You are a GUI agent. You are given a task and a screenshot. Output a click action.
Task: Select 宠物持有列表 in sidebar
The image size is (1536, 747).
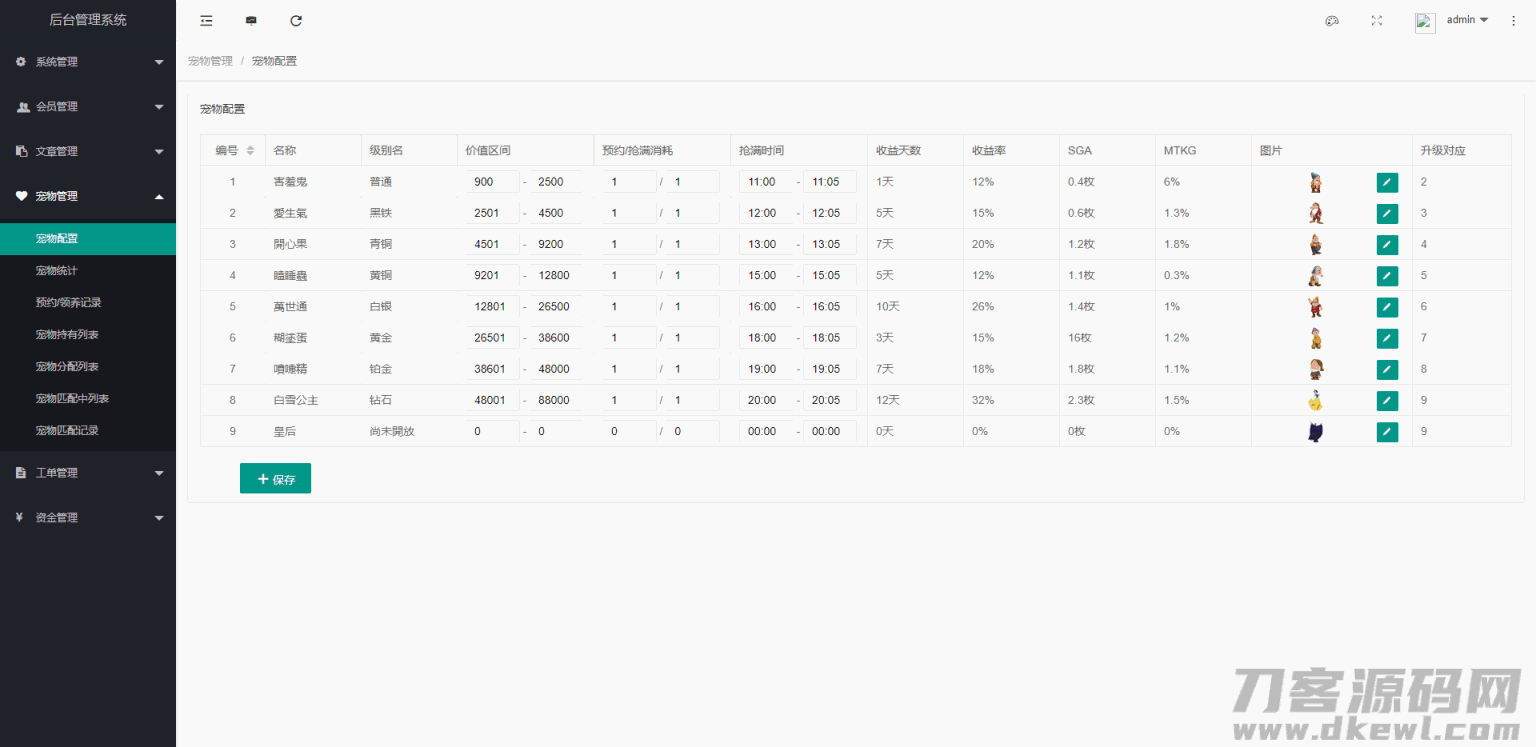click(x=67, y=334)
